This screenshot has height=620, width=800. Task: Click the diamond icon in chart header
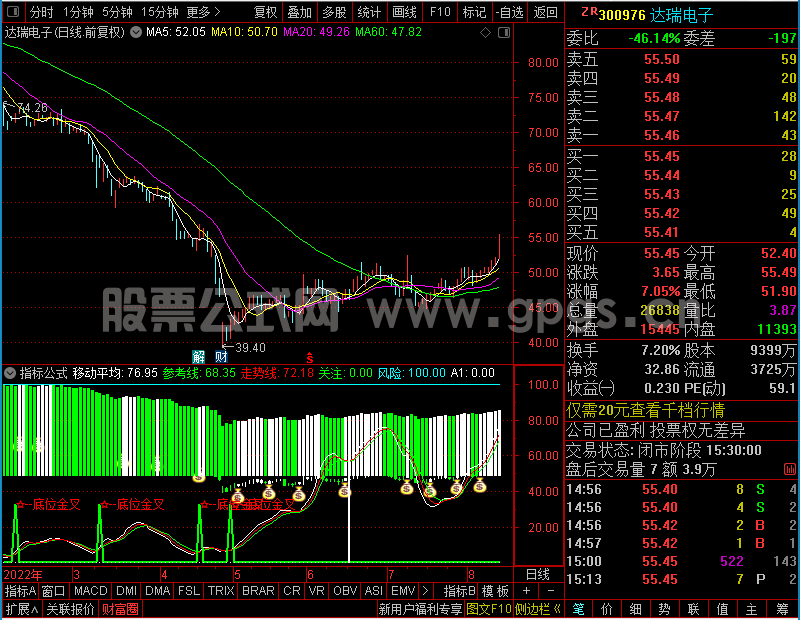[x=485, y=33]
